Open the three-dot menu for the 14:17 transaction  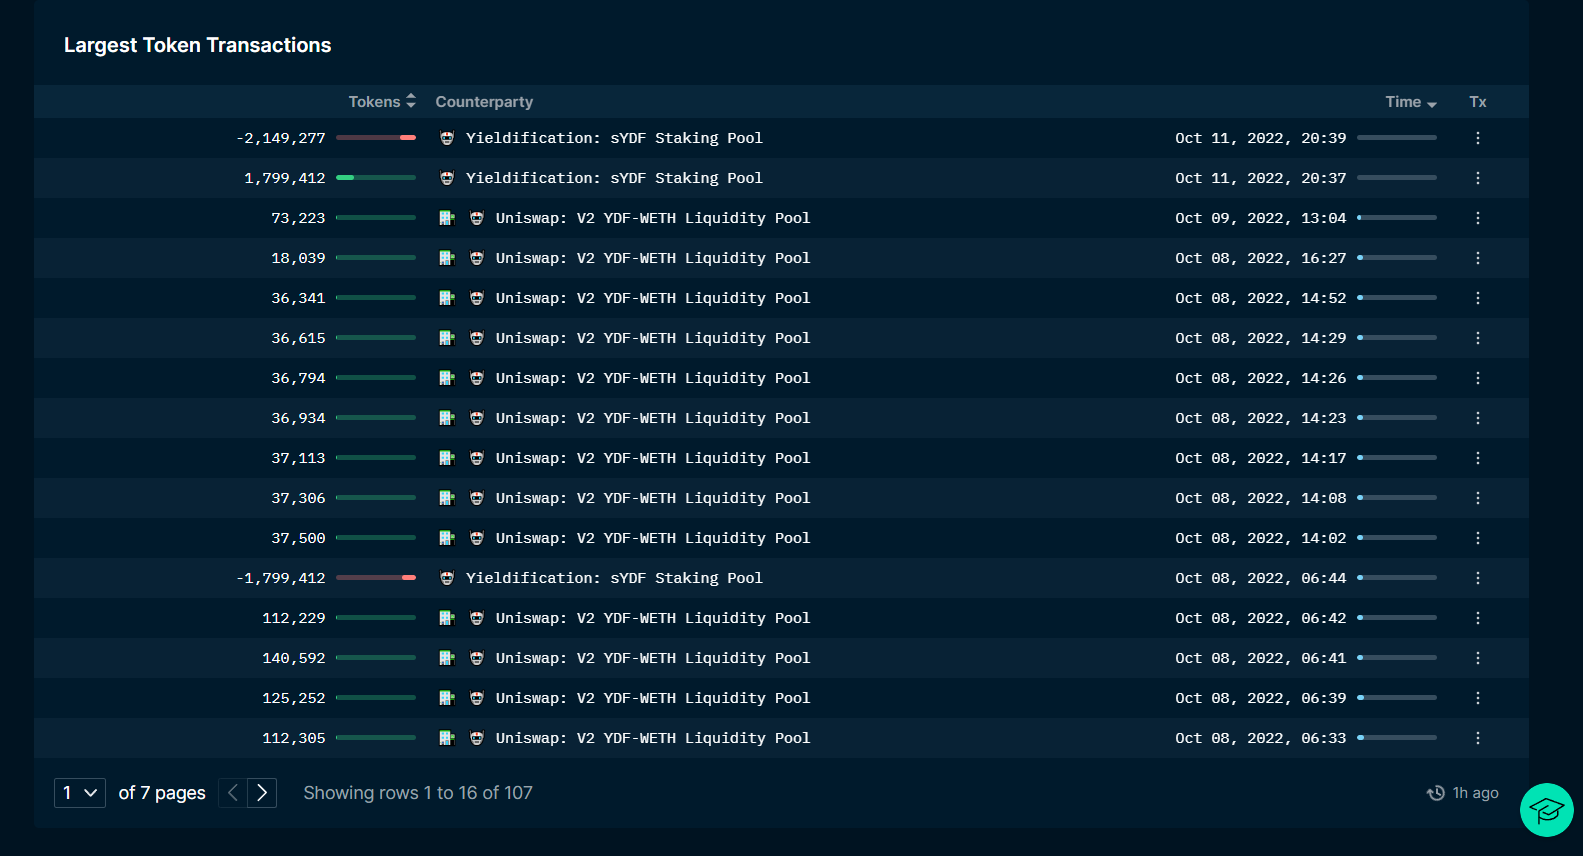tap(1478, 458)
